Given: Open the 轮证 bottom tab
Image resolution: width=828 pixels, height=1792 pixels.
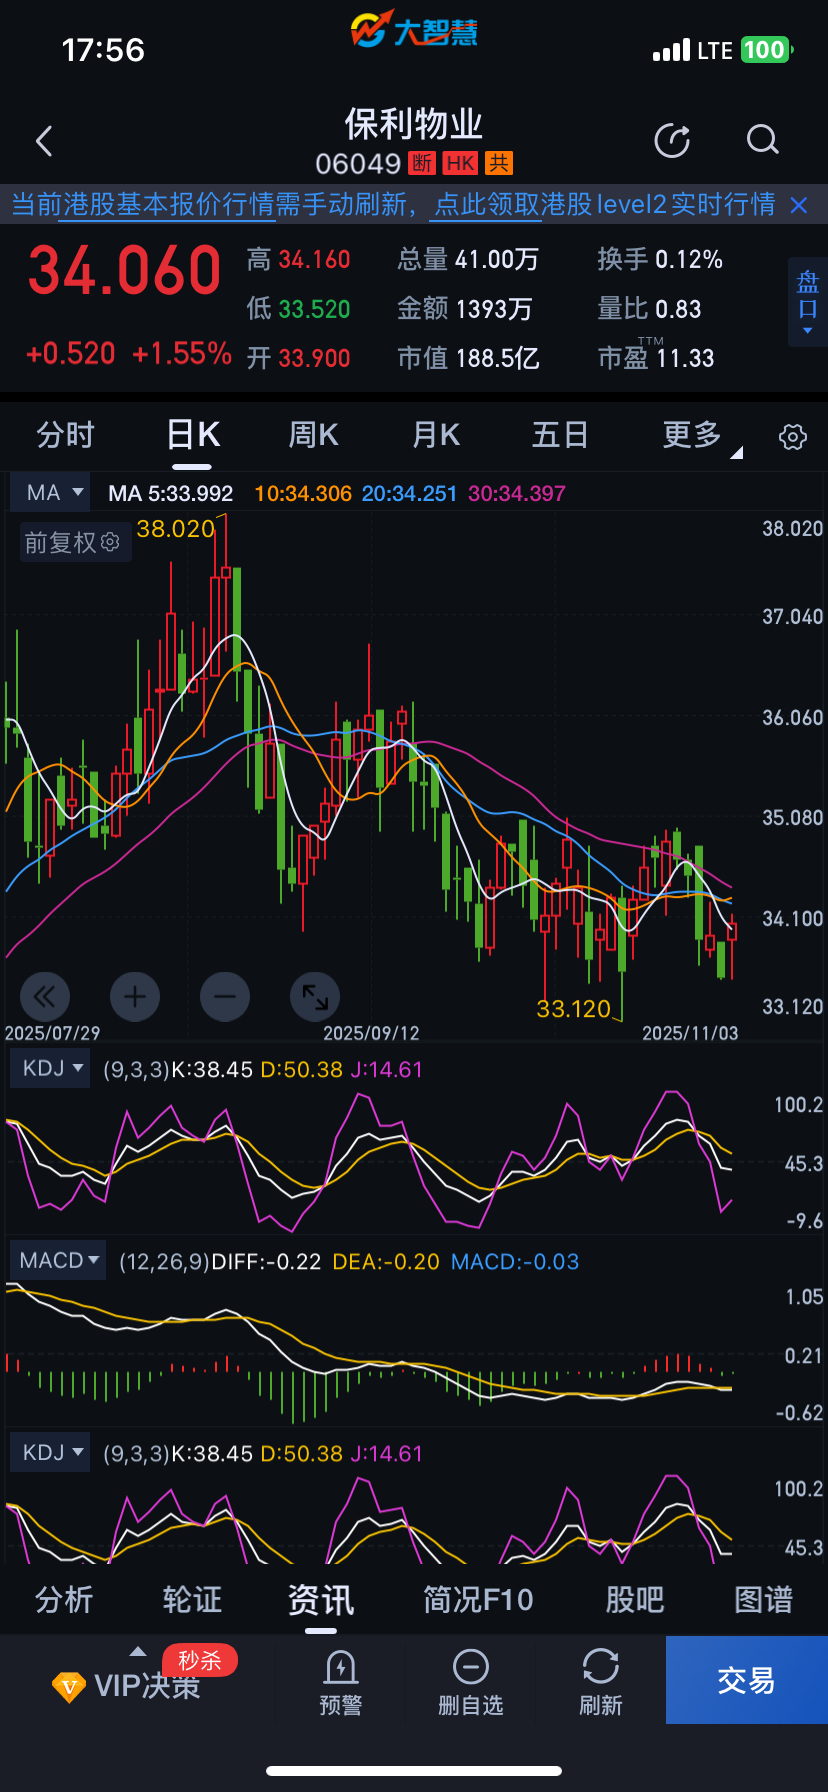Looking at the screenshot, I should point(192,1599).
